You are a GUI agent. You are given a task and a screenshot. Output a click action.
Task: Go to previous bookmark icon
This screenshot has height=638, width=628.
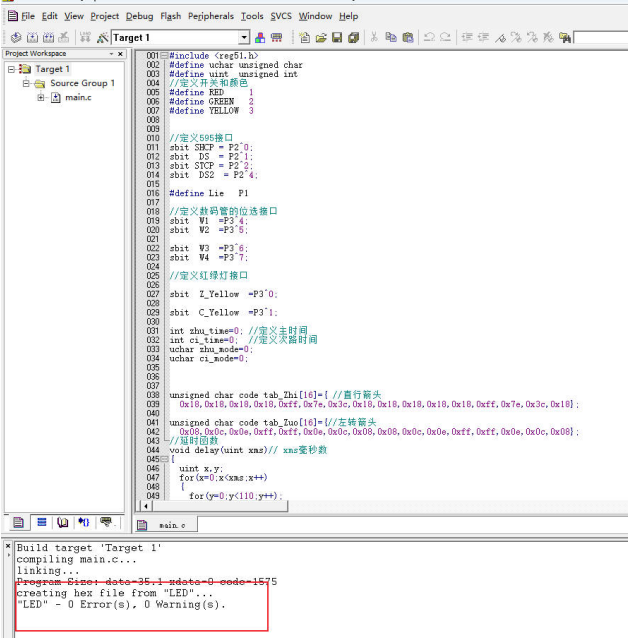pos(532,38)
